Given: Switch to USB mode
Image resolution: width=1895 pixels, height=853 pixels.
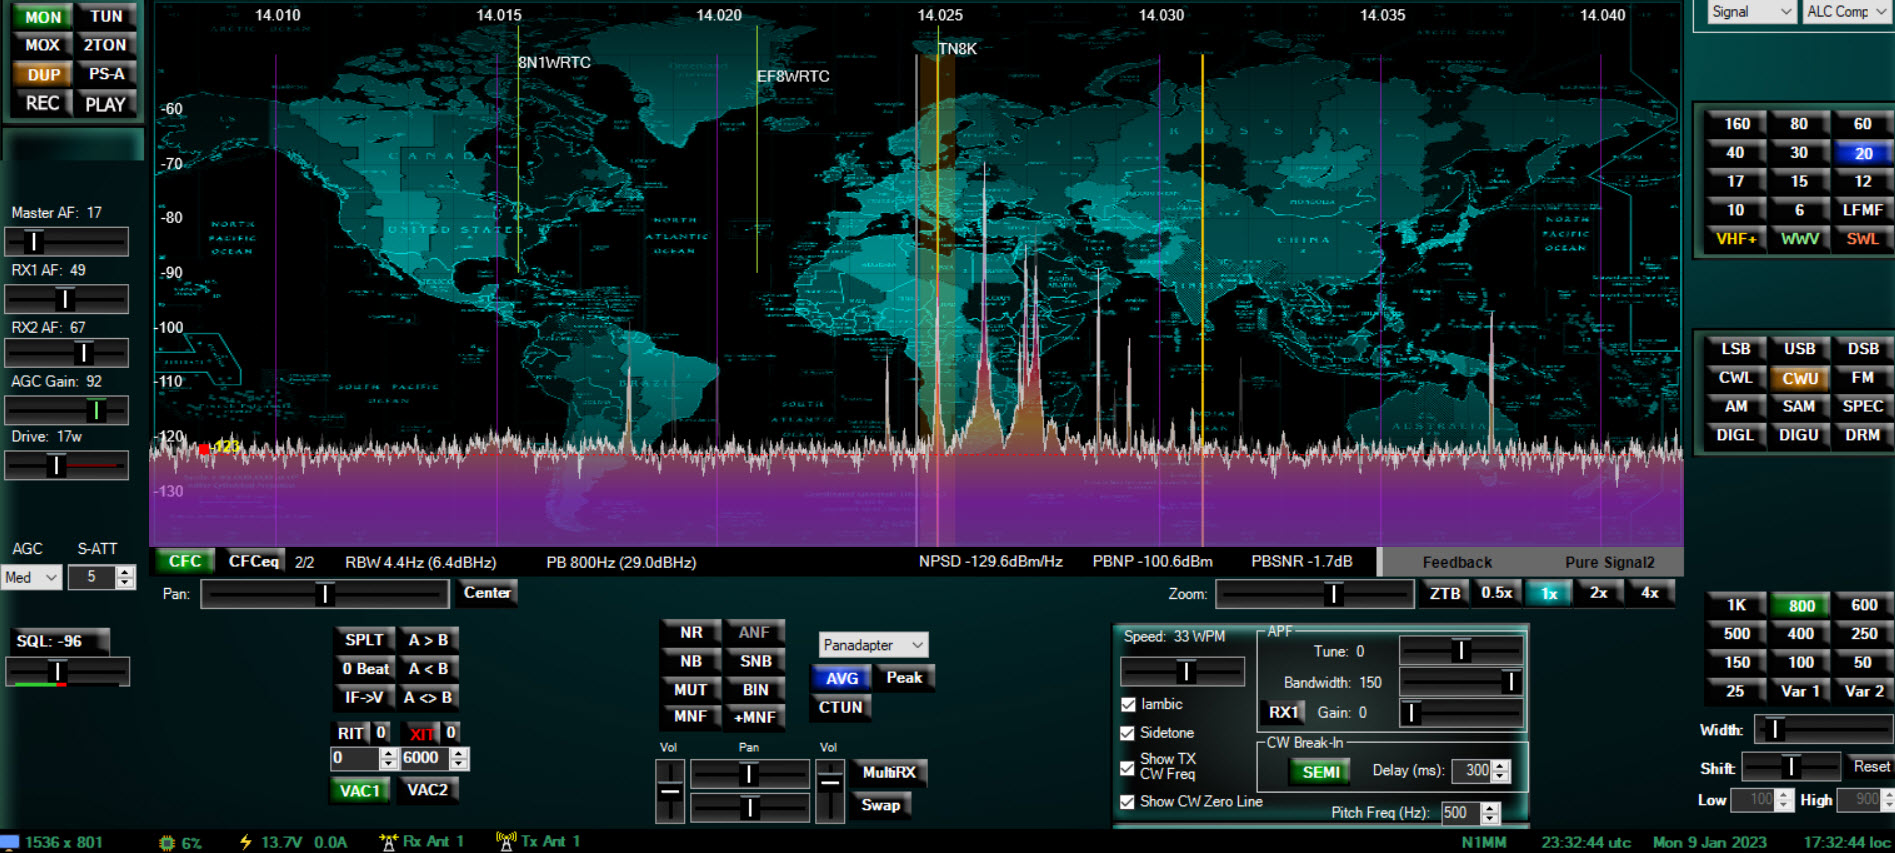Looking at the screenshot, I should pyautogui.click(x=1799, y=349).
